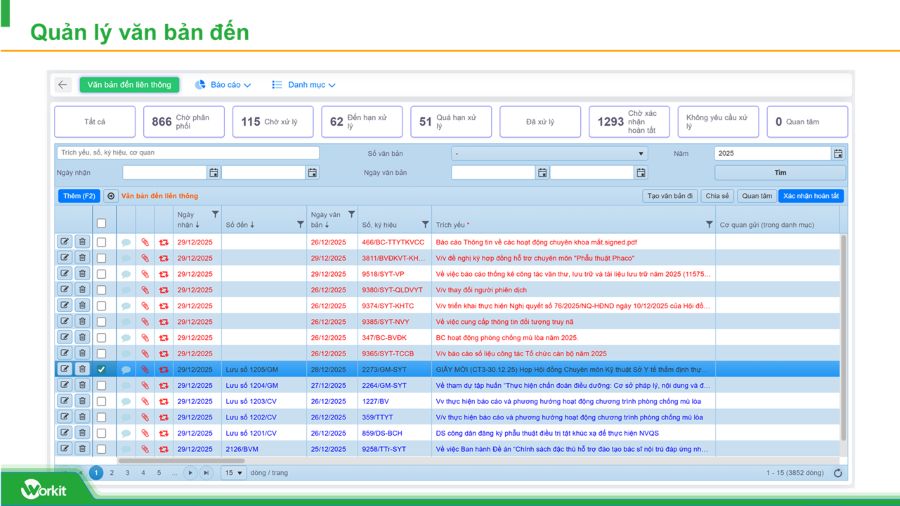The height and width of the screenshot is (506, 900).
Task: Open comment bubble on row 9518/SYT-VP
Action: coord(126,274)
